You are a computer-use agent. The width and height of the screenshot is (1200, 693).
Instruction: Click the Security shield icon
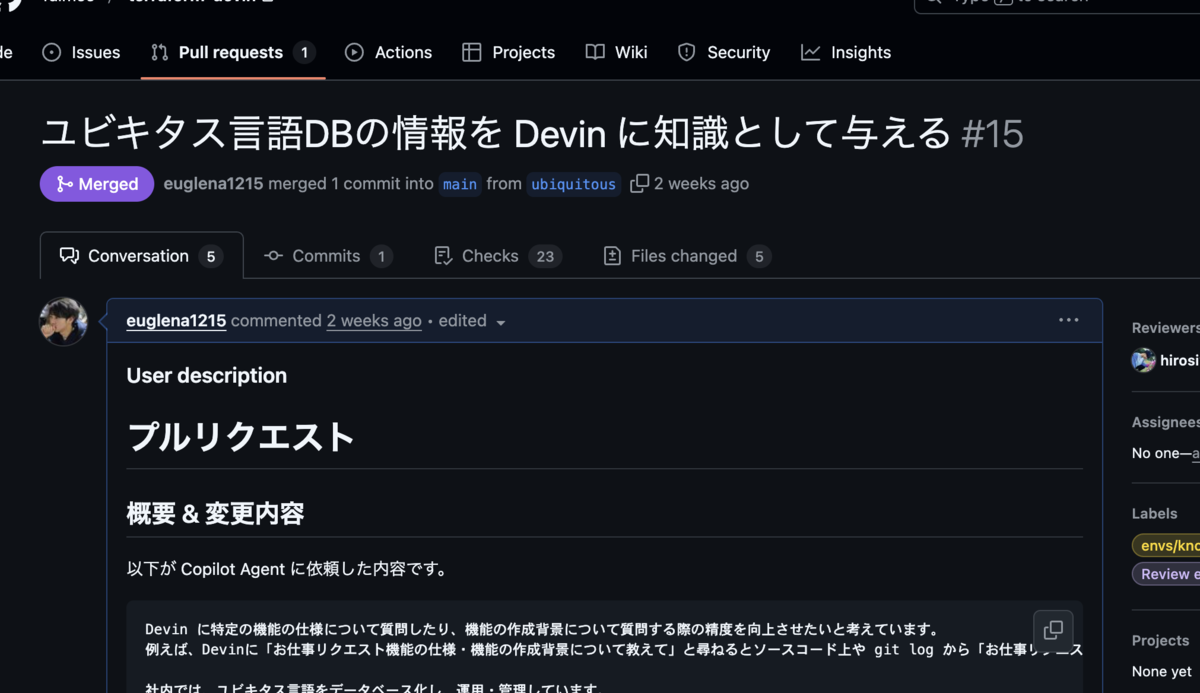[x=686, y=52]
